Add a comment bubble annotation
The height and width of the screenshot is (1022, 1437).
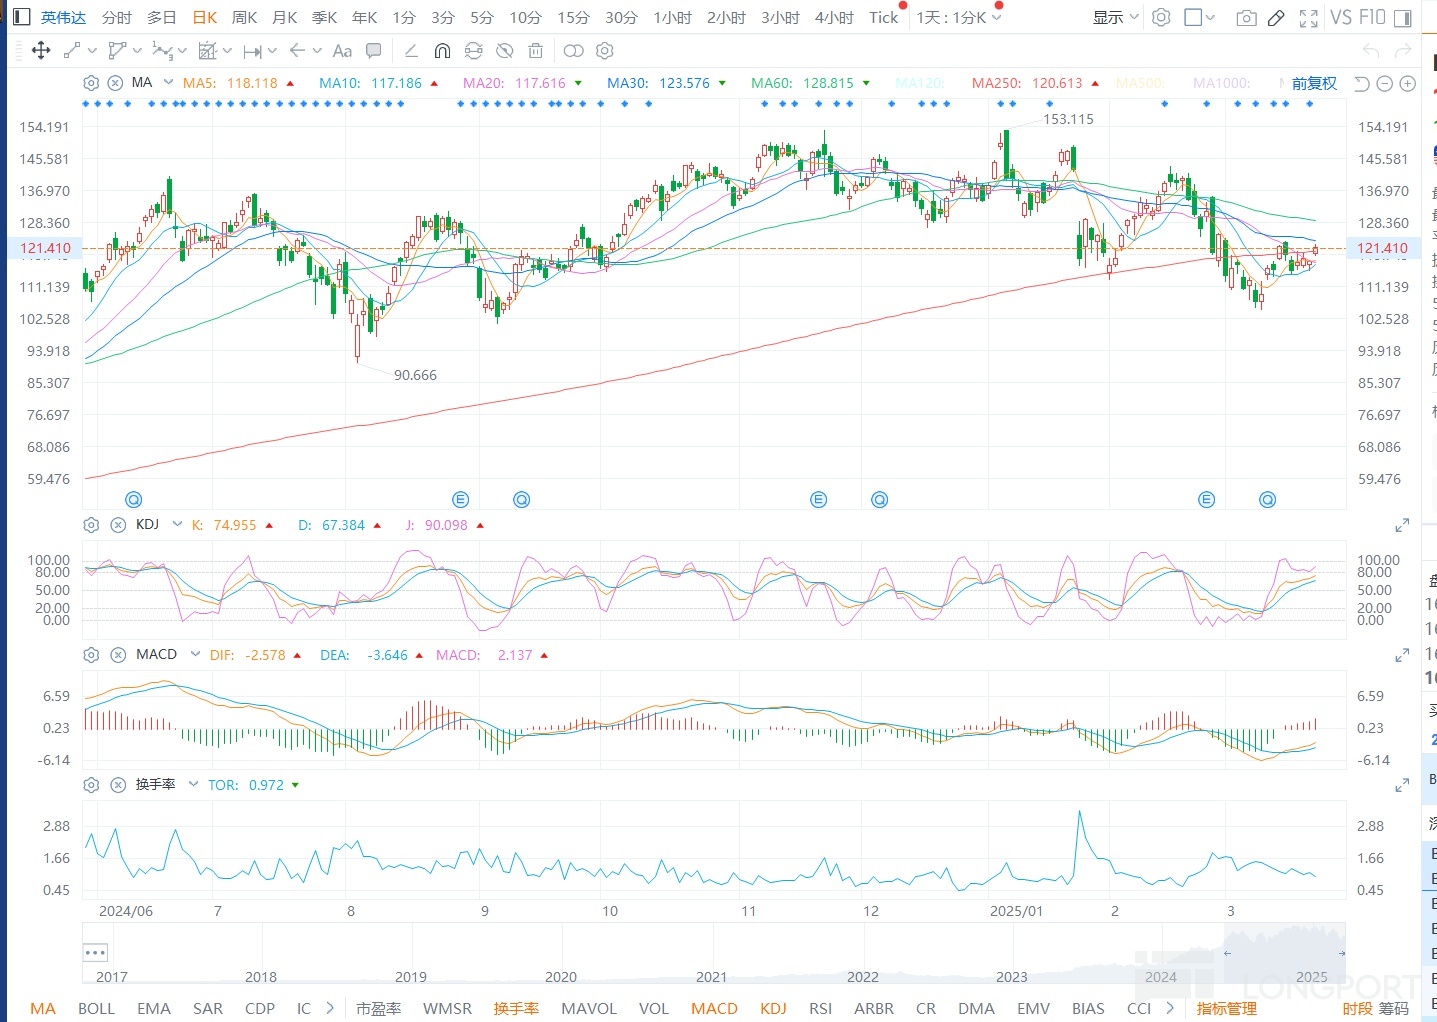(x=374, y=51)
